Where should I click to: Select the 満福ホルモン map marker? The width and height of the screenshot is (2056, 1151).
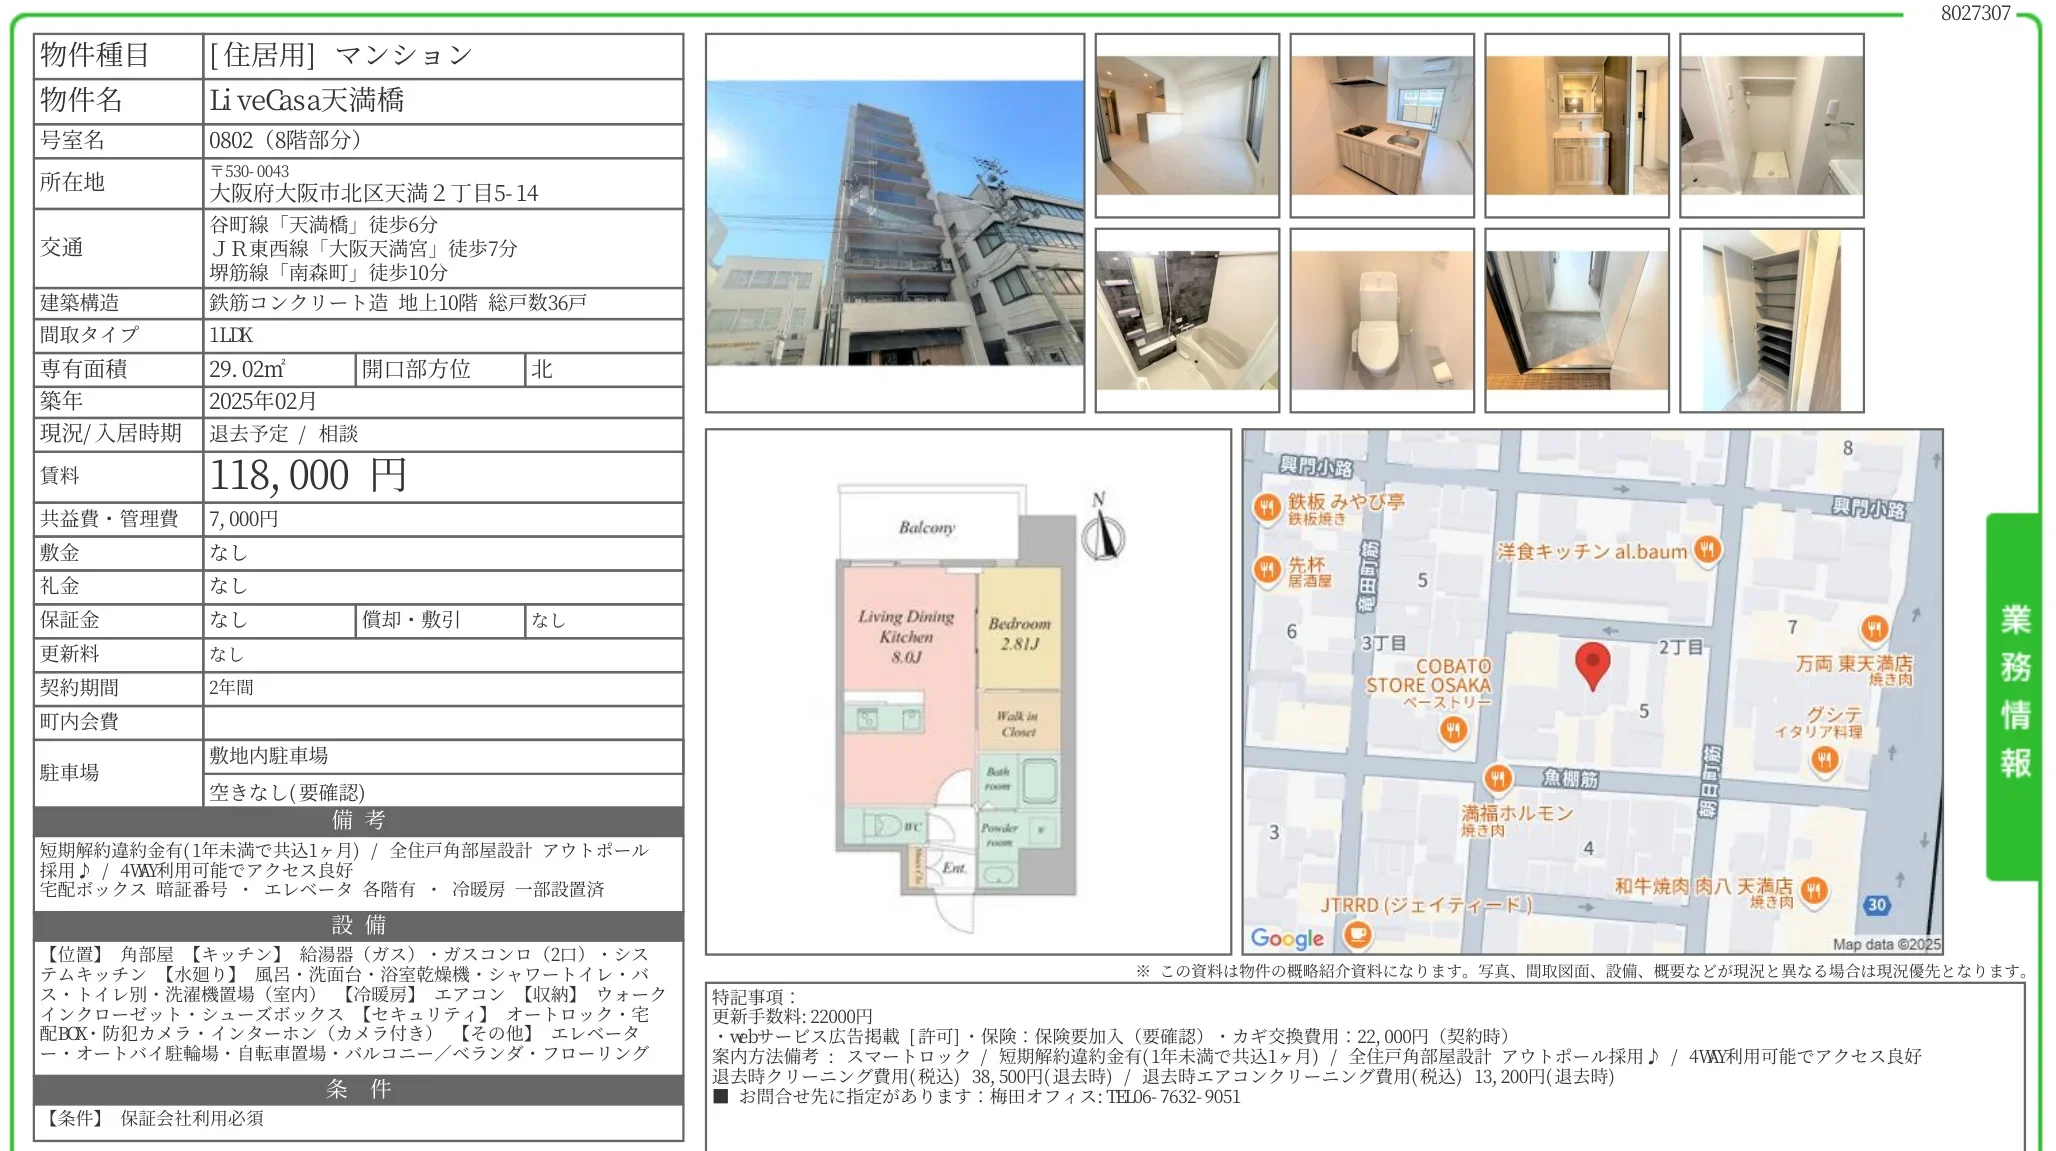(x=1496, y=778)
